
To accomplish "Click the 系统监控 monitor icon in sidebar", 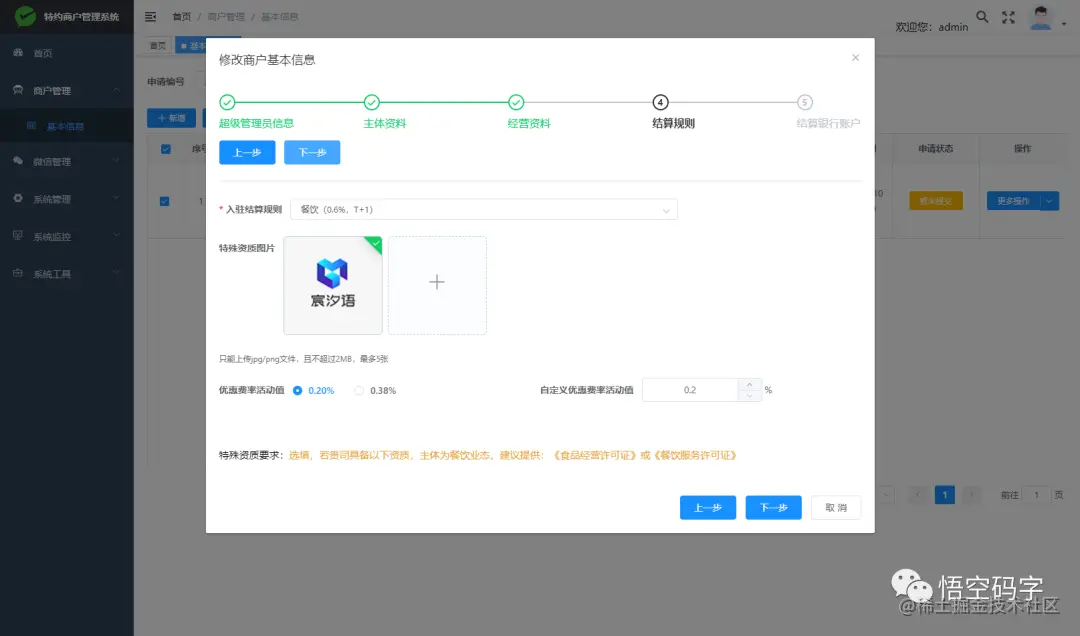I will click(x=18, y=236).
